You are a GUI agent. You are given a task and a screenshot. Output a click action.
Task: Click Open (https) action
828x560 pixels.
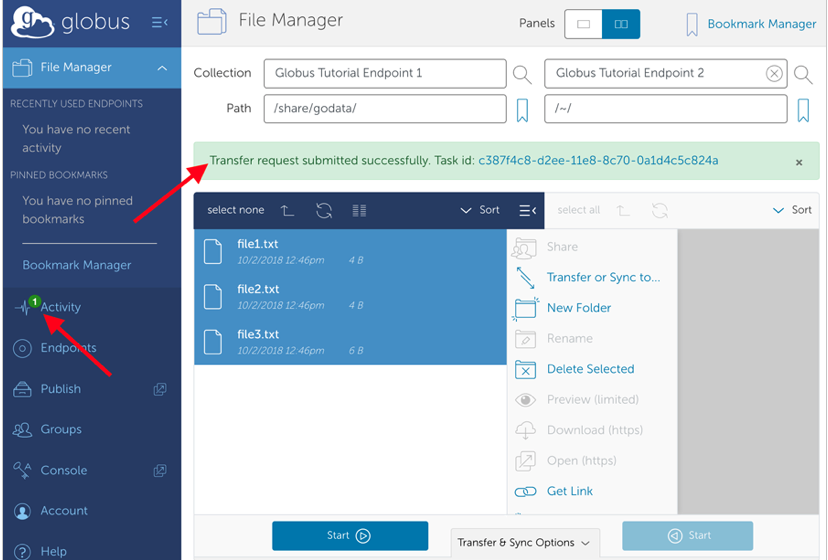tap(581, 461)
